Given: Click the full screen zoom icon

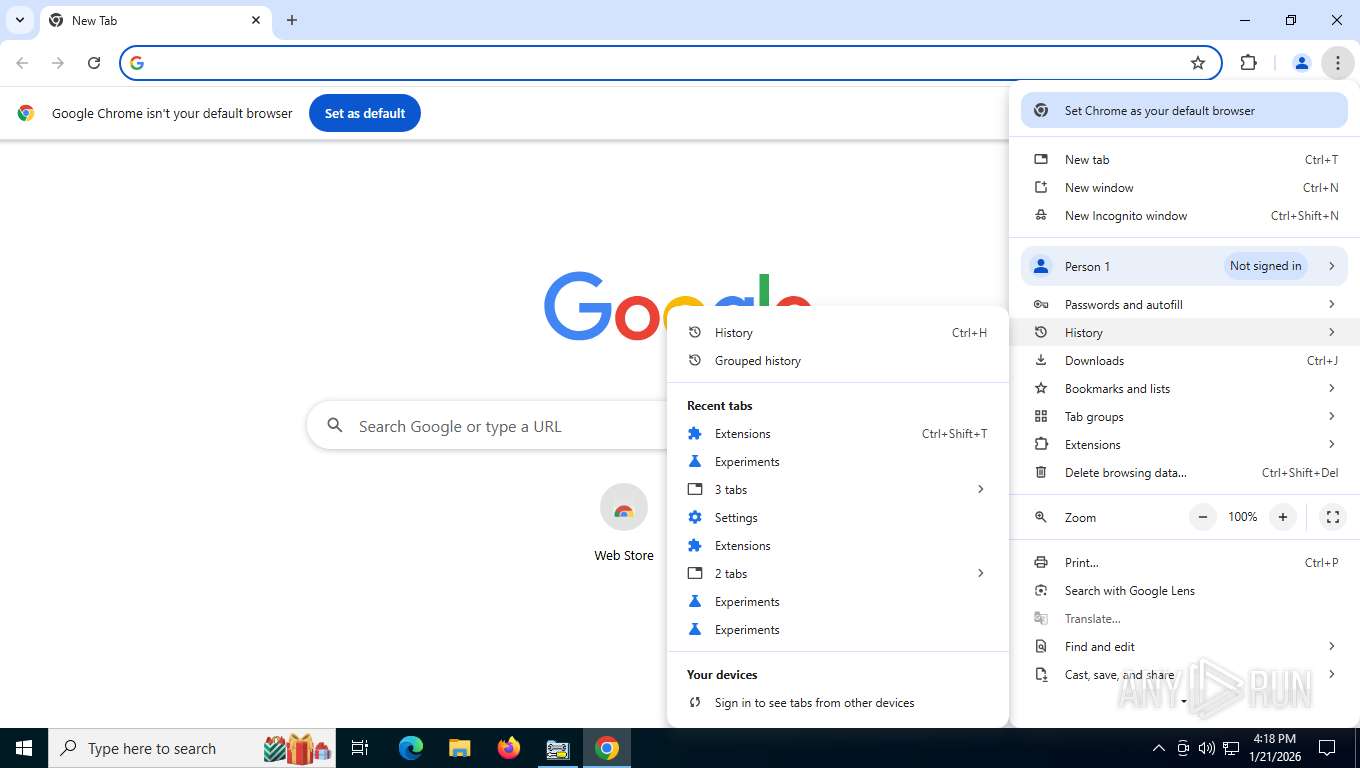Looking at the screenshot, I should 1332,517.
